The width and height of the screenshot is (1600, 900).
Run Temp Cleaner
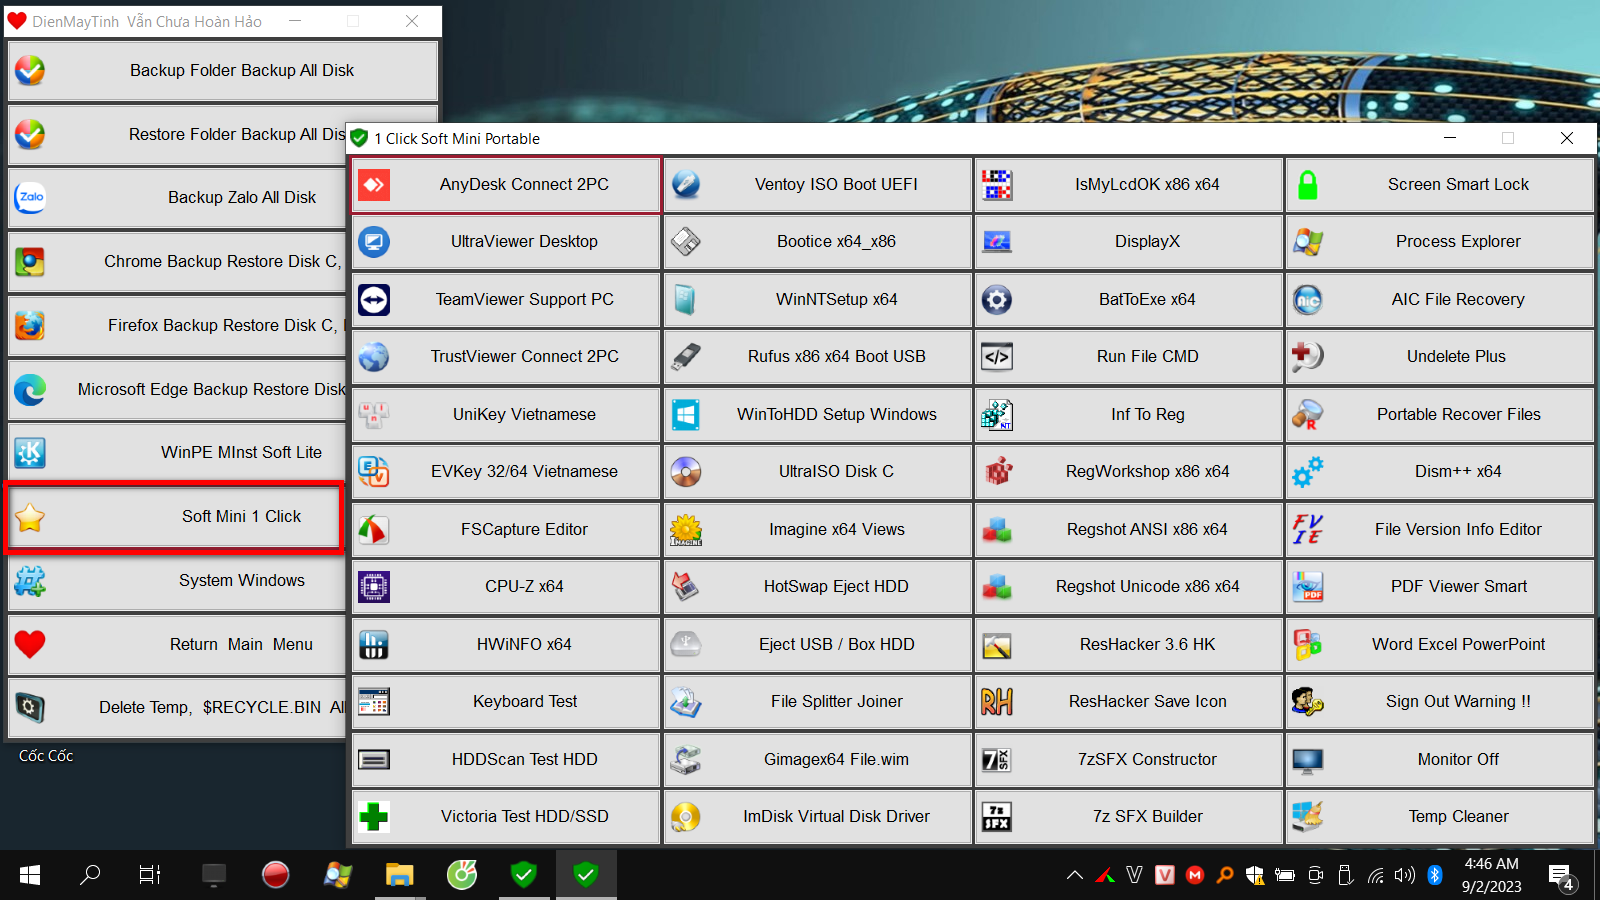click(x=1440, y=817)
